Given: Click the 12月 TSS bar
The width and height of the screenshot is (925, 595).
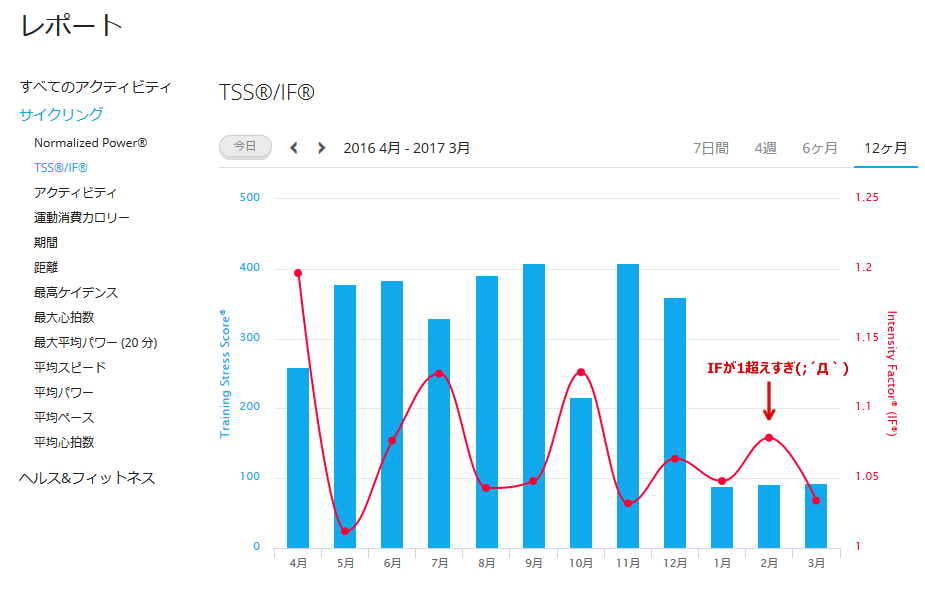Looking at the screenshot, I should point(675,423).
